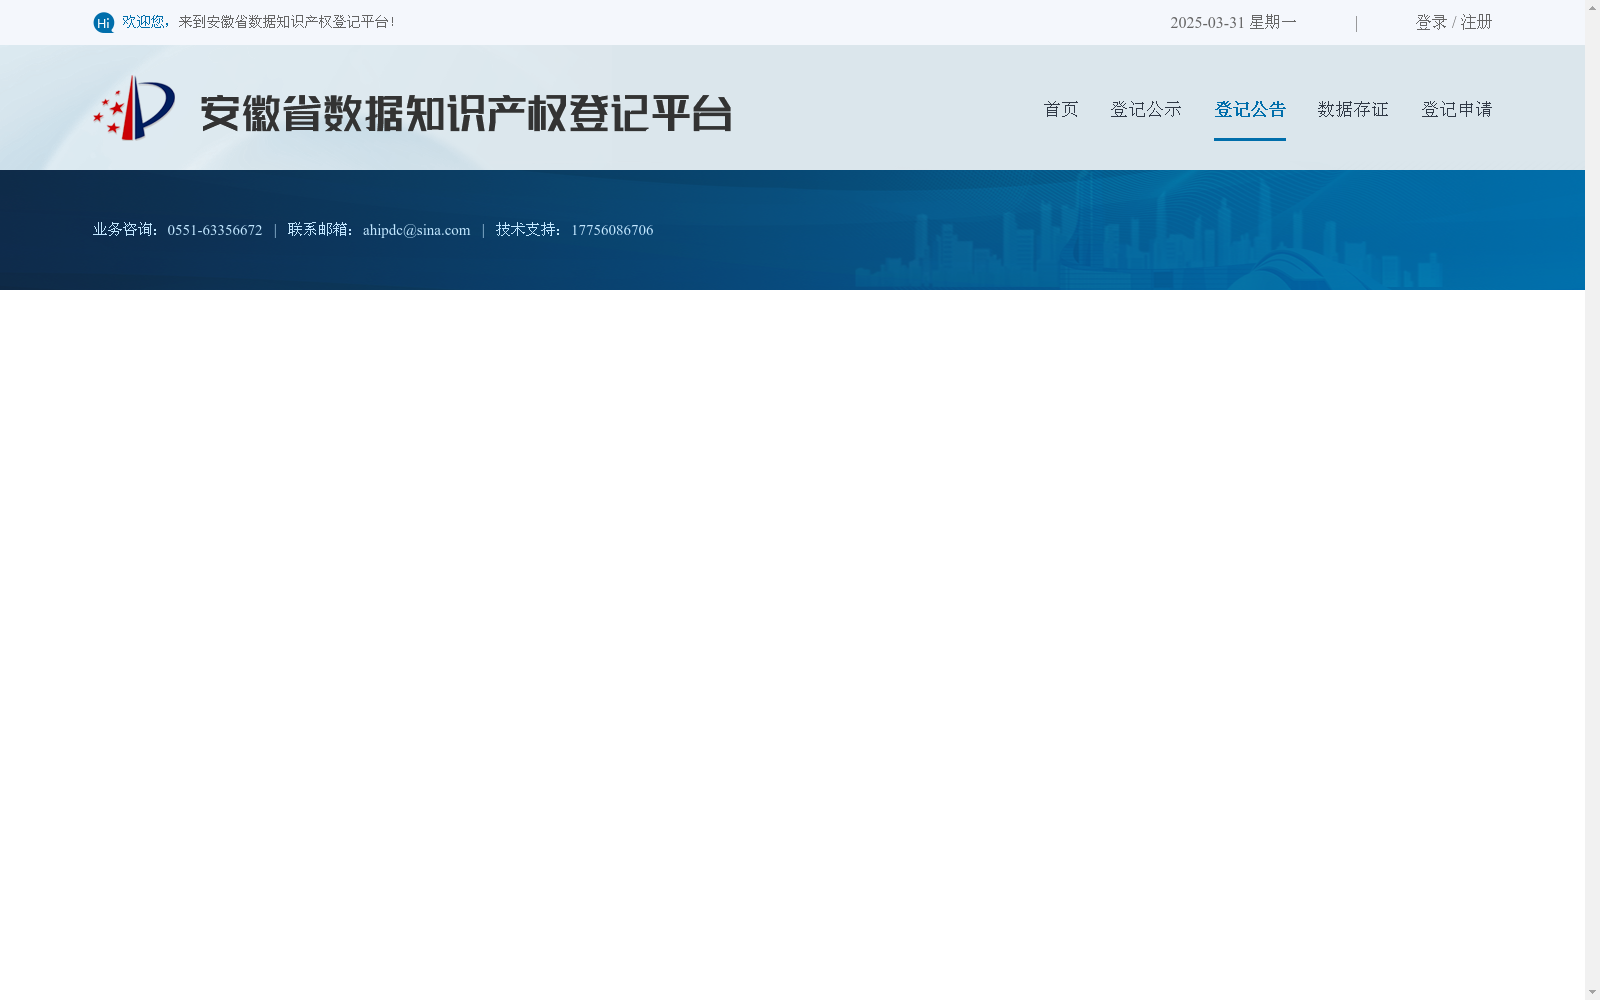The height and width of the screenshot is (1000, 1600).
Task: Click the email ahipdc@sina.com
Action: (417, 230)
